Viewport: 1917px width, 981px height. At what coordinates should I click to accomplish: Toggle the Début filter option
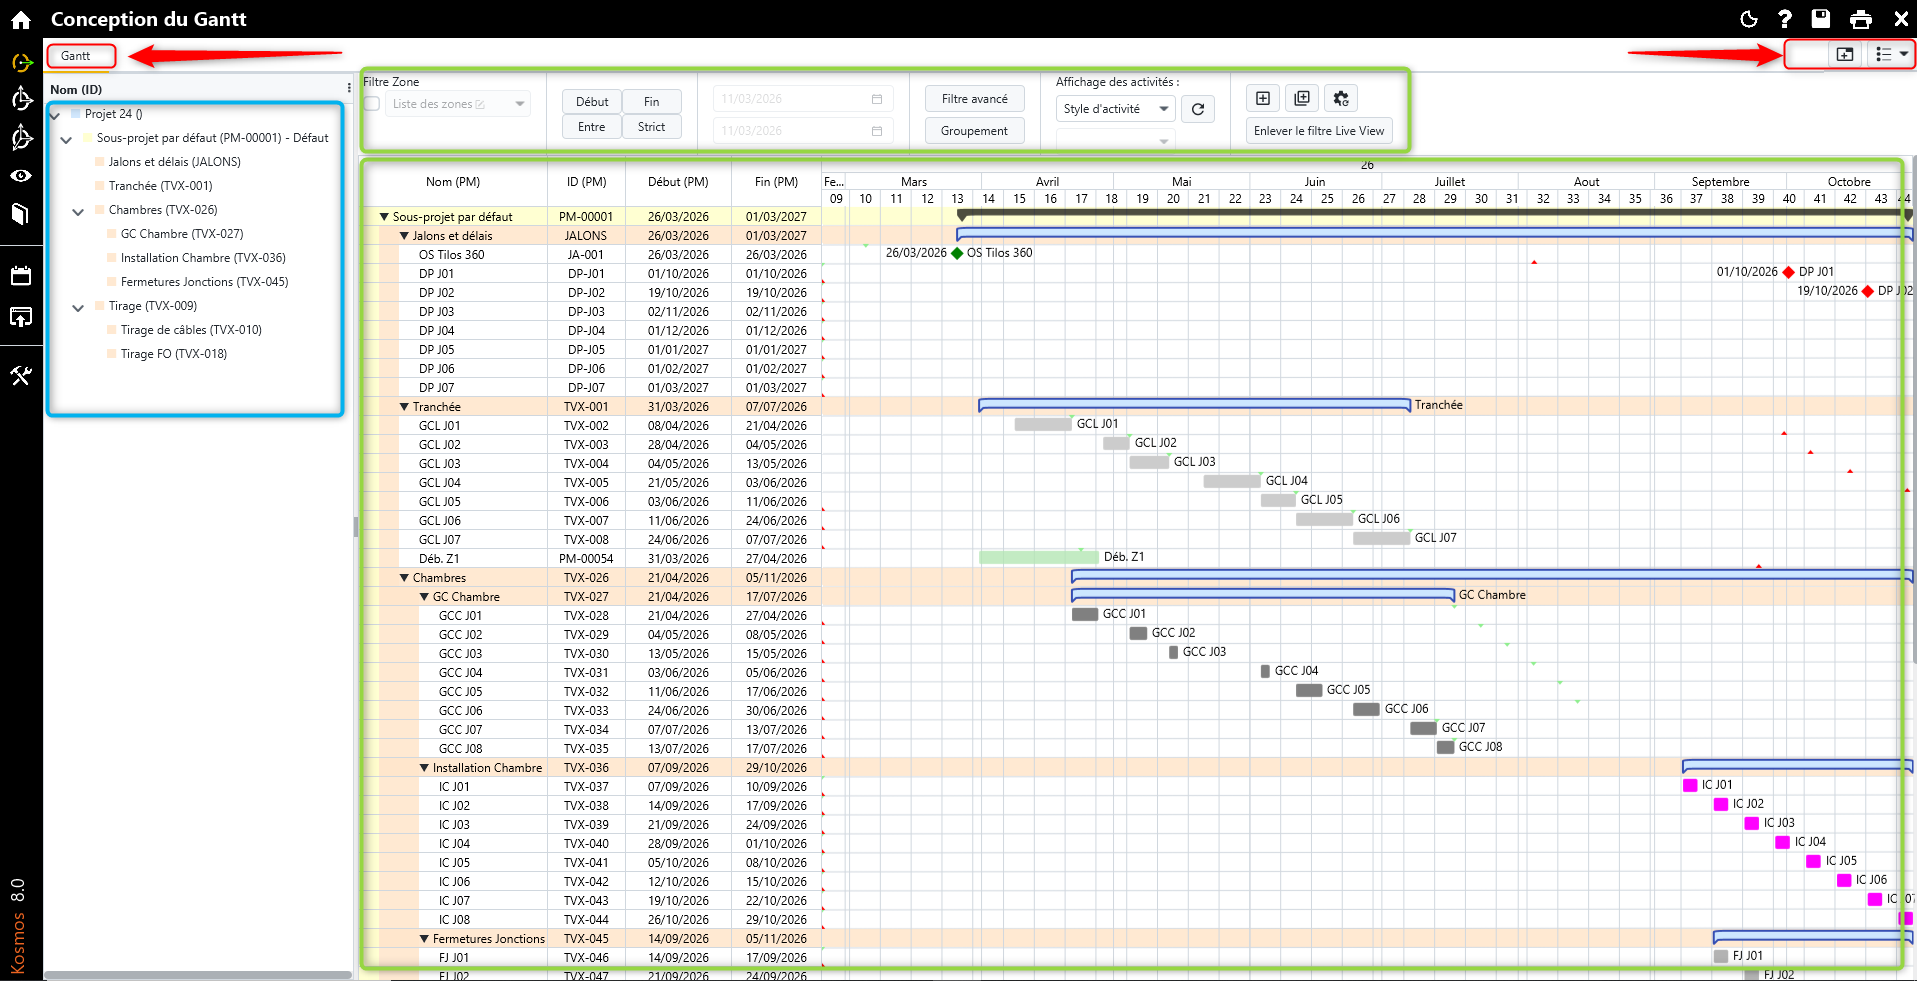click(592, 102)
